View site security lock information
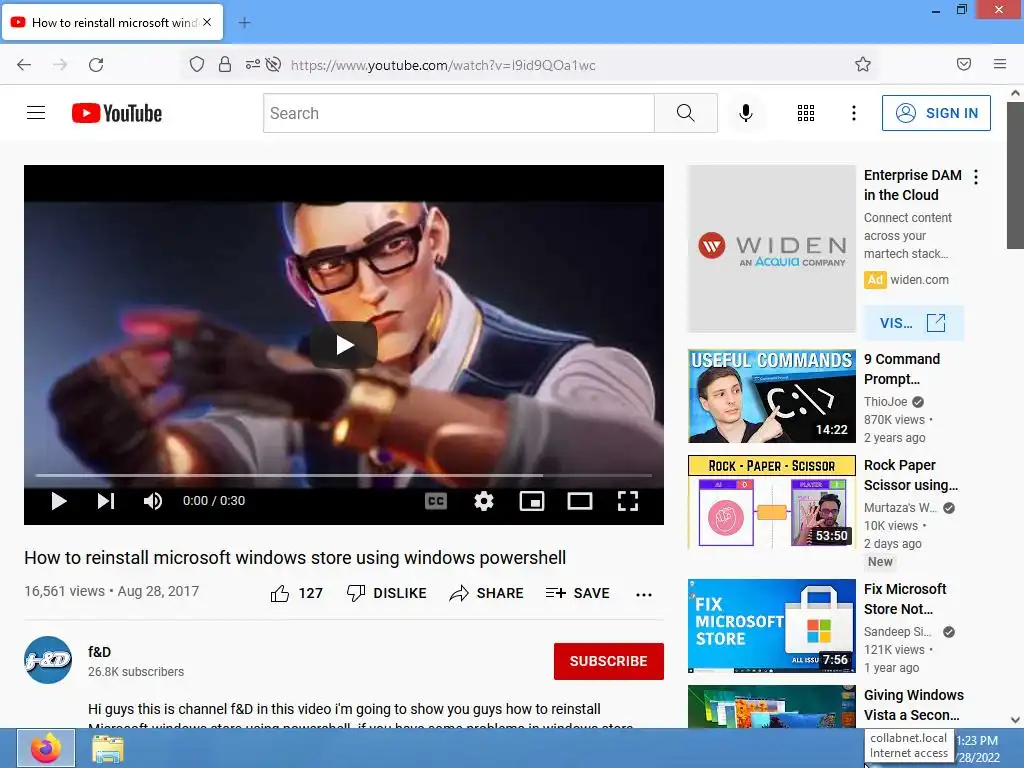Screen dimensions: 1024x768 click(x=225, y=64)
